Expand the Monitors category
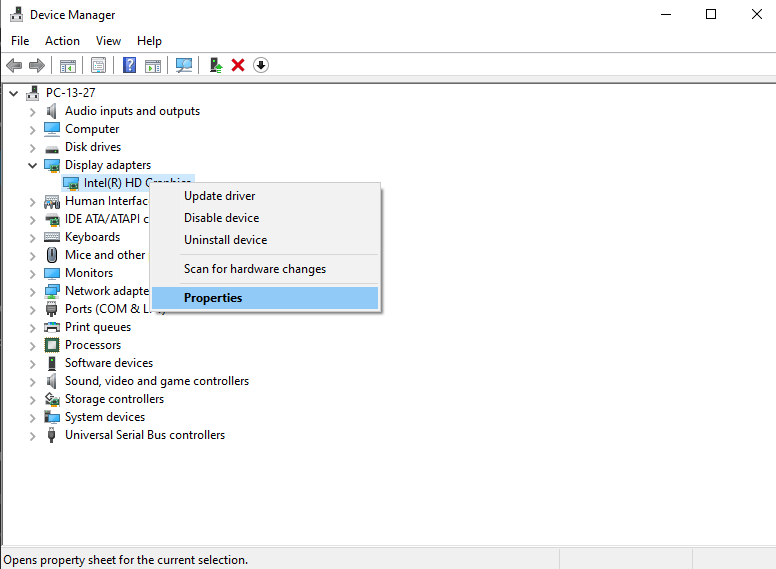This screenshot has height=569, width=776. click(32, 274)
